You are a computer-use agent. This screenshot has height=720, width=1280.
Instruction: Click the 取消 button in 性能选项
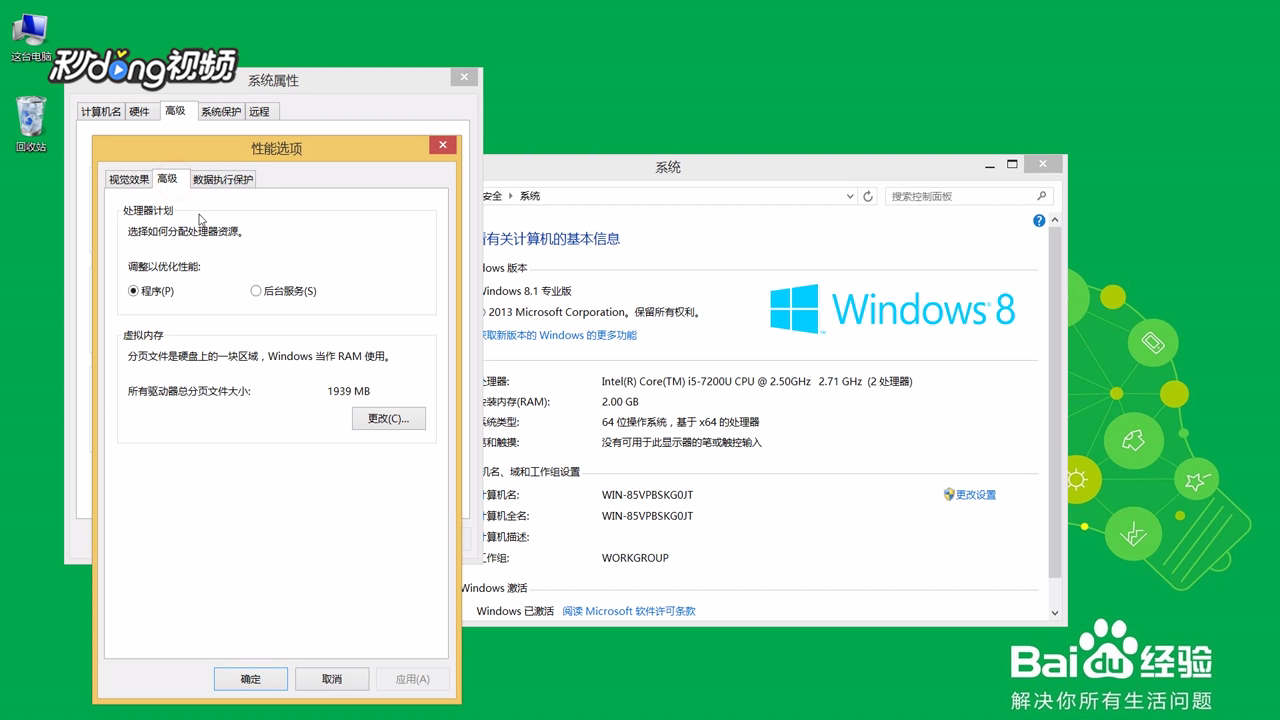point(332,679)
